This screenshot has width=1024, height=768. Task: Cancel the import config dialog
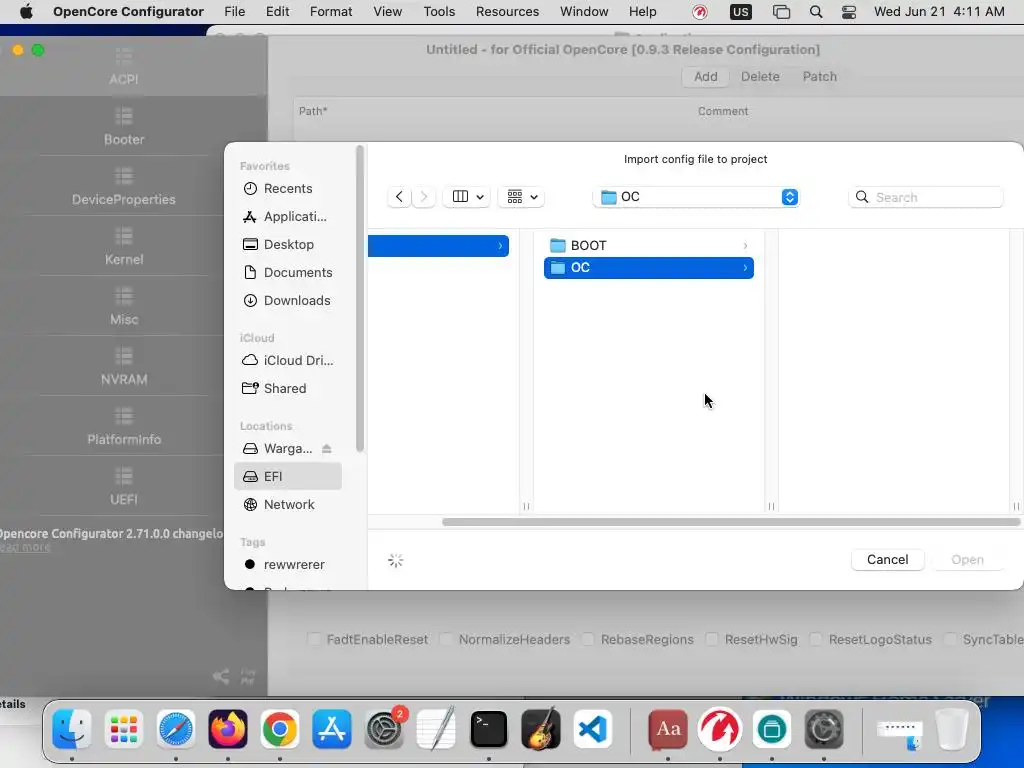888,560
